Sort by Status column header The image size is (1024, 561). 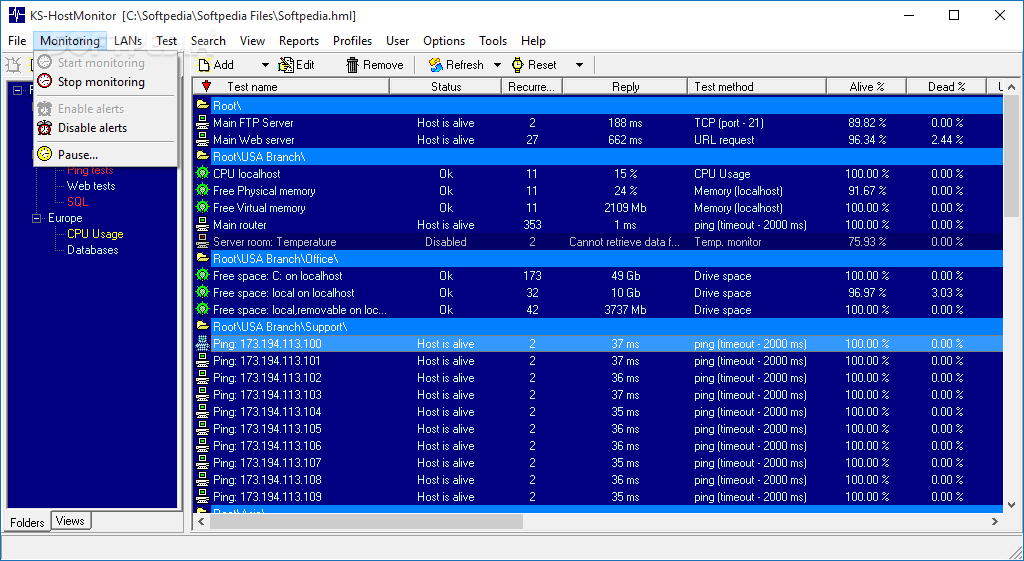446,86
